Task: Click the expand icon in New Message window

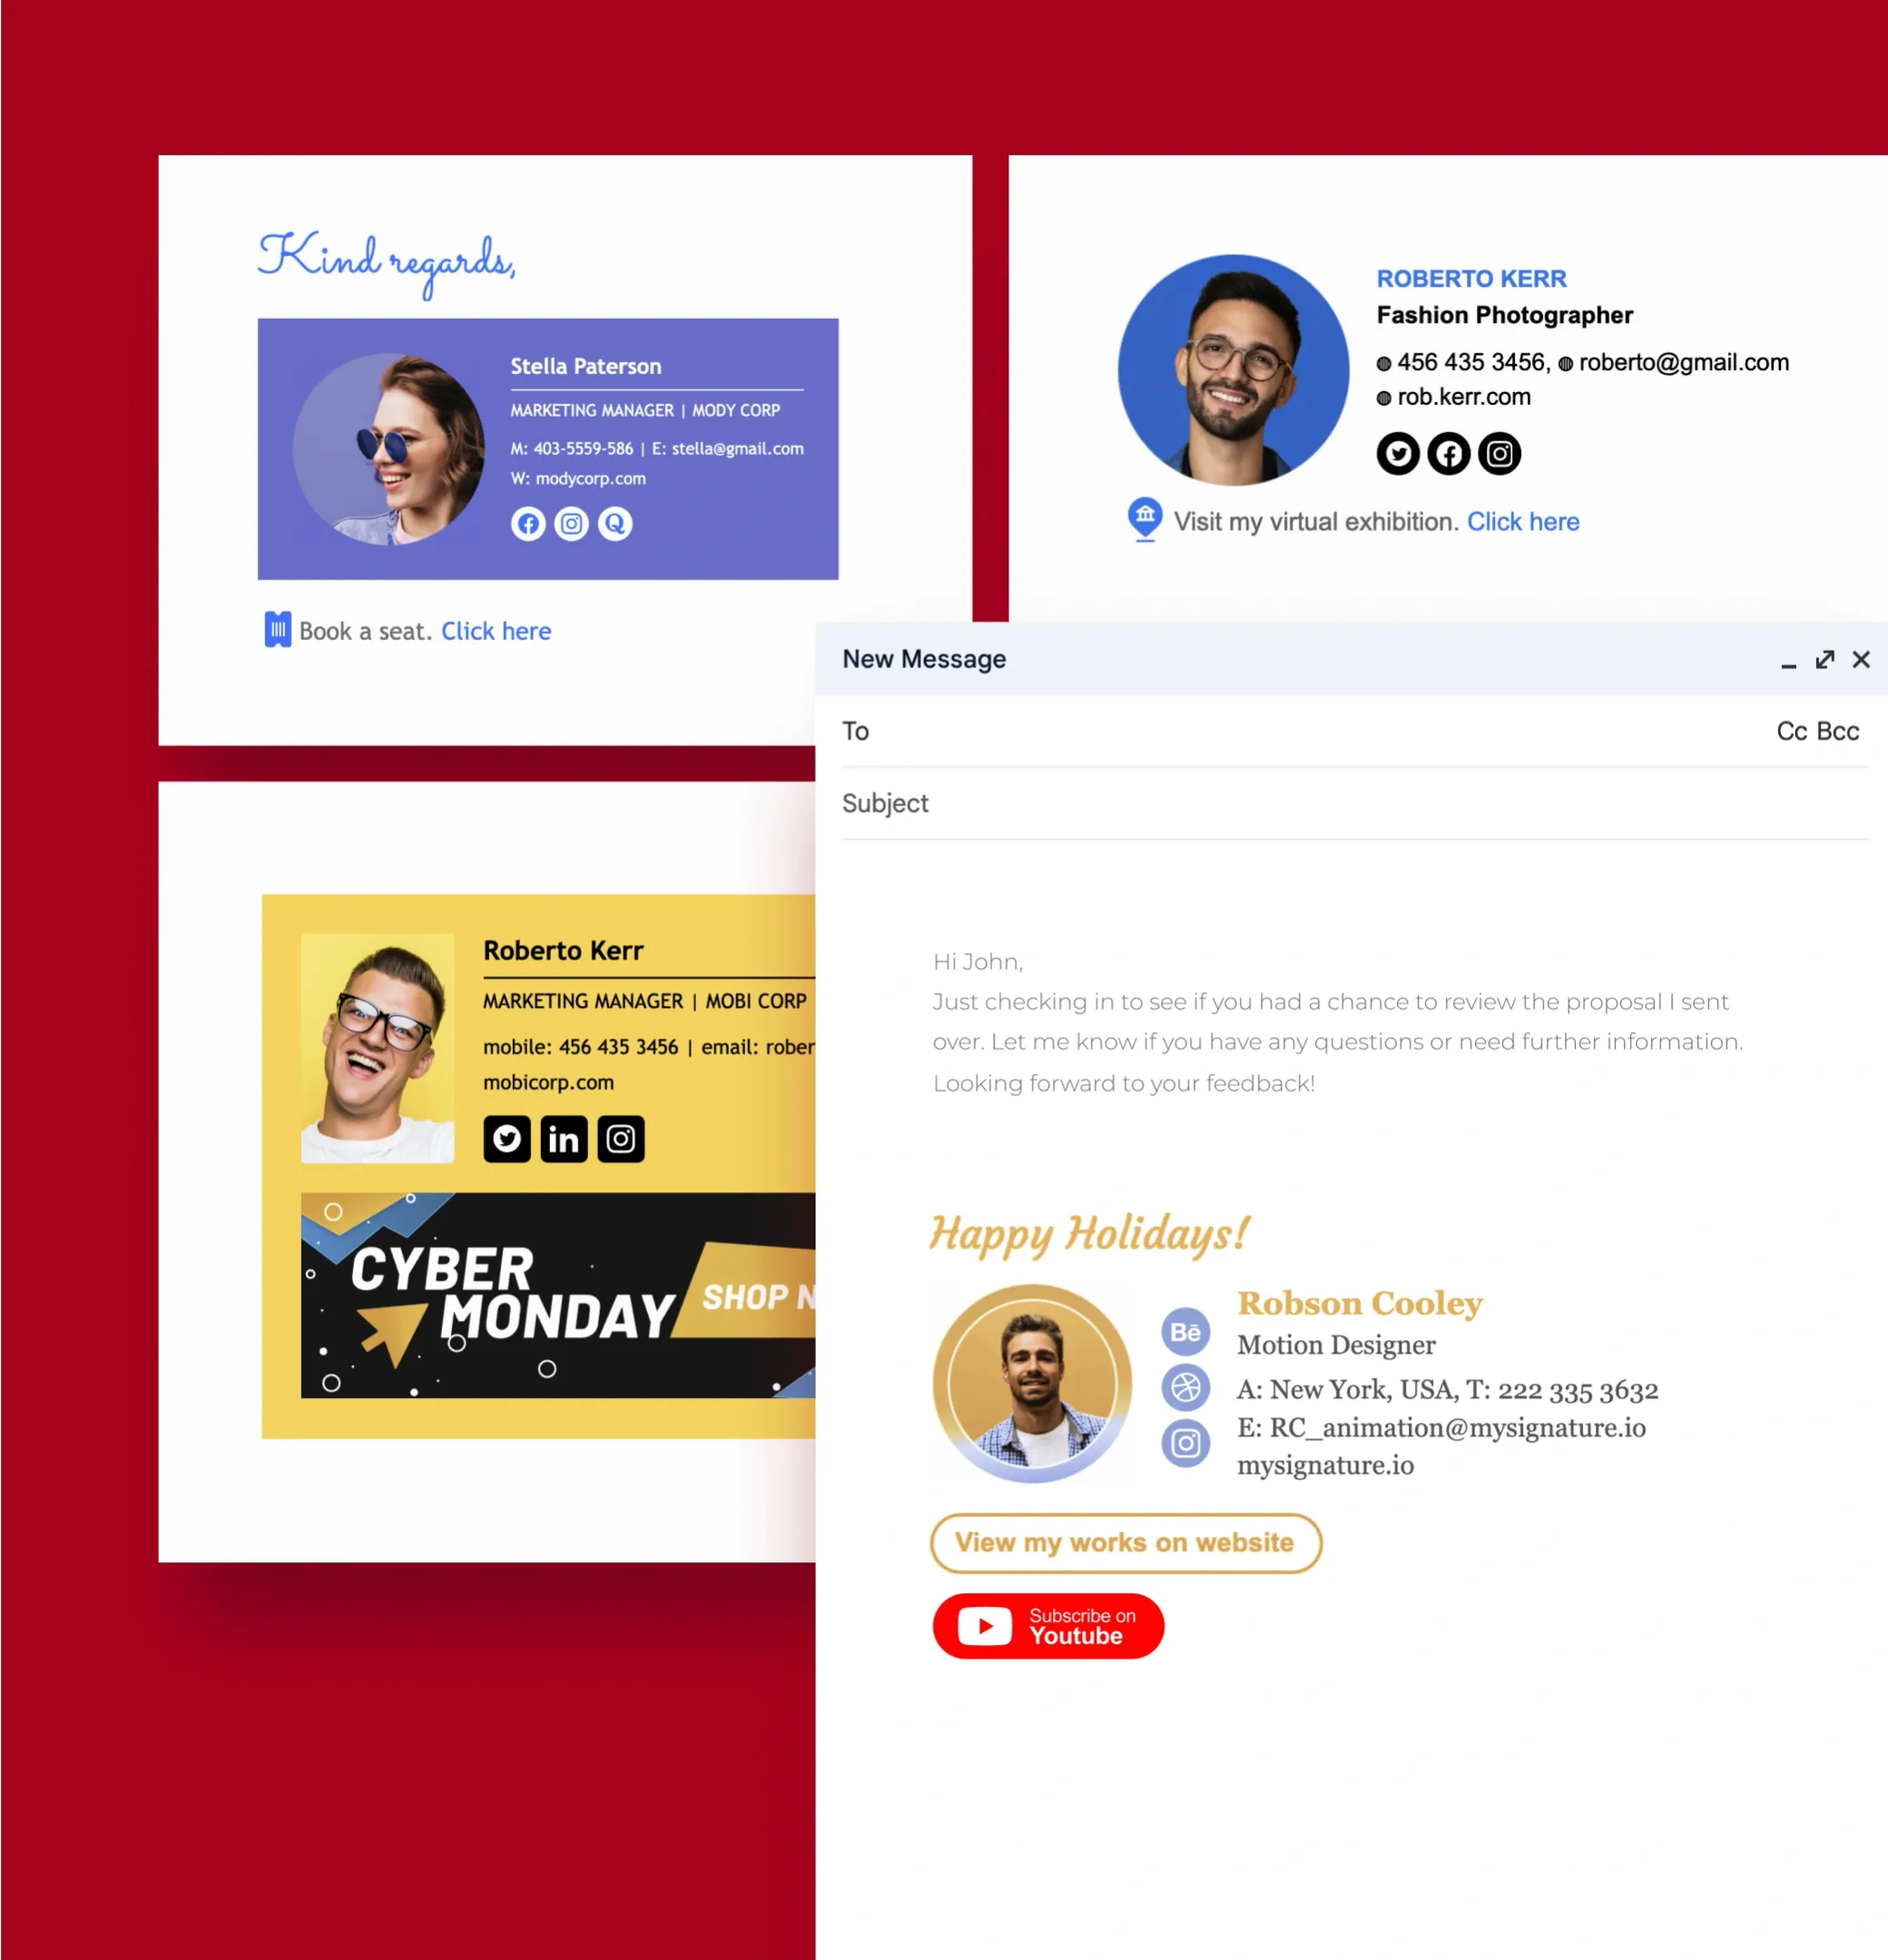Action: click(1825, 660)
